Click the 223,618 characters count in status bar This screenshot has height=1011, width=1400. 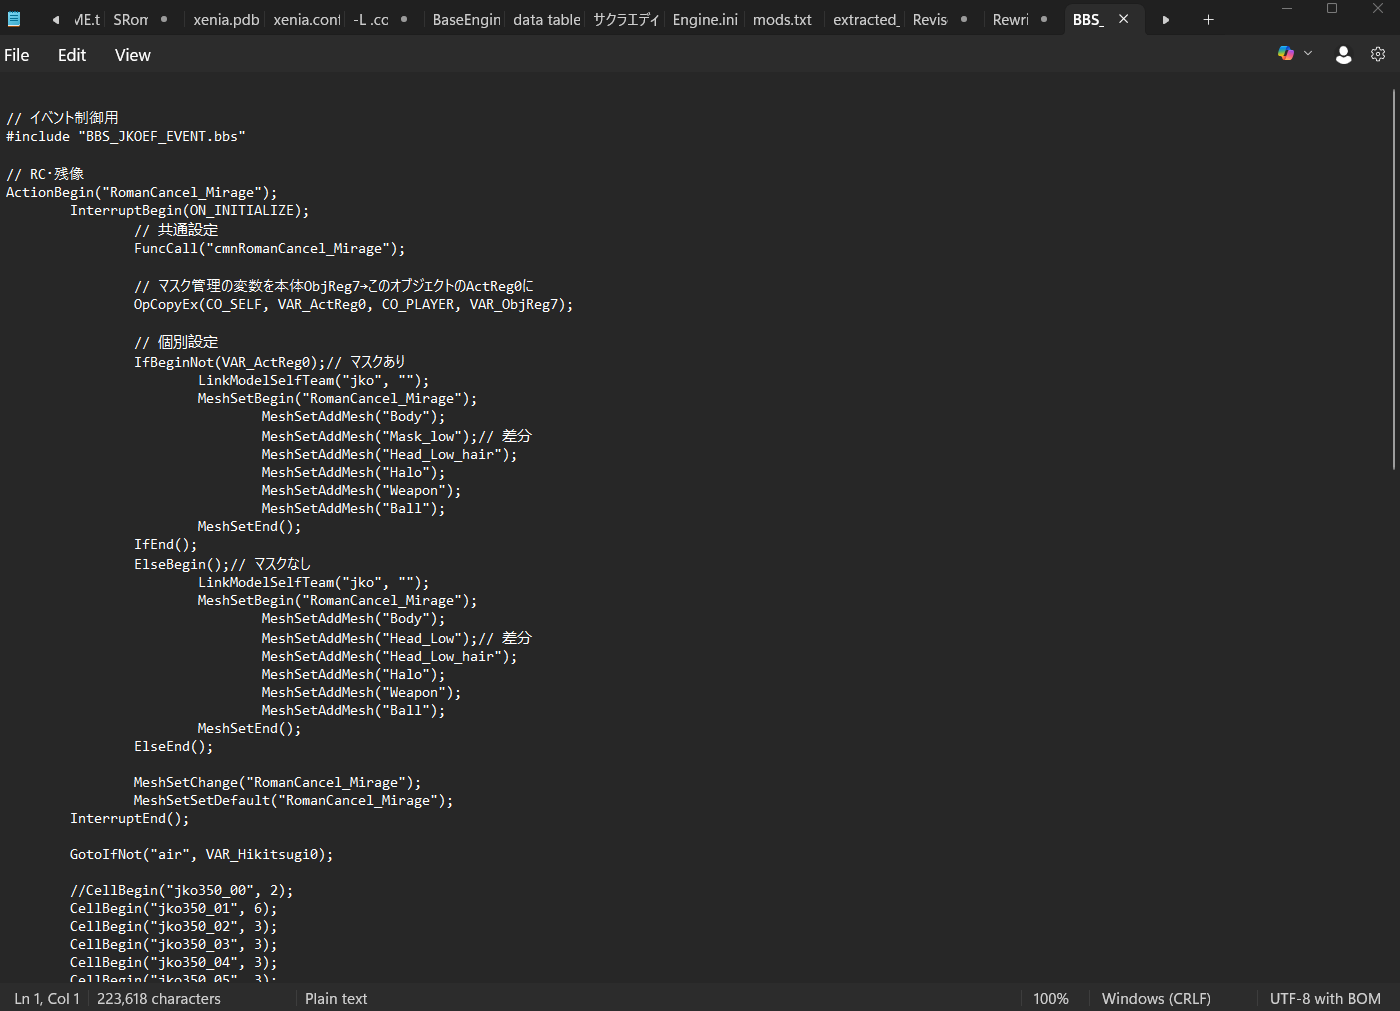pos(159,998)
